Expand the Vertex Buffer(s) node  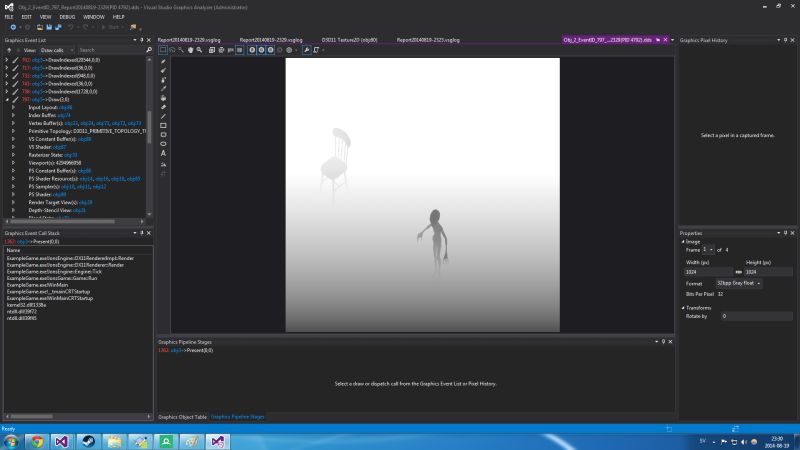point(13,123)
